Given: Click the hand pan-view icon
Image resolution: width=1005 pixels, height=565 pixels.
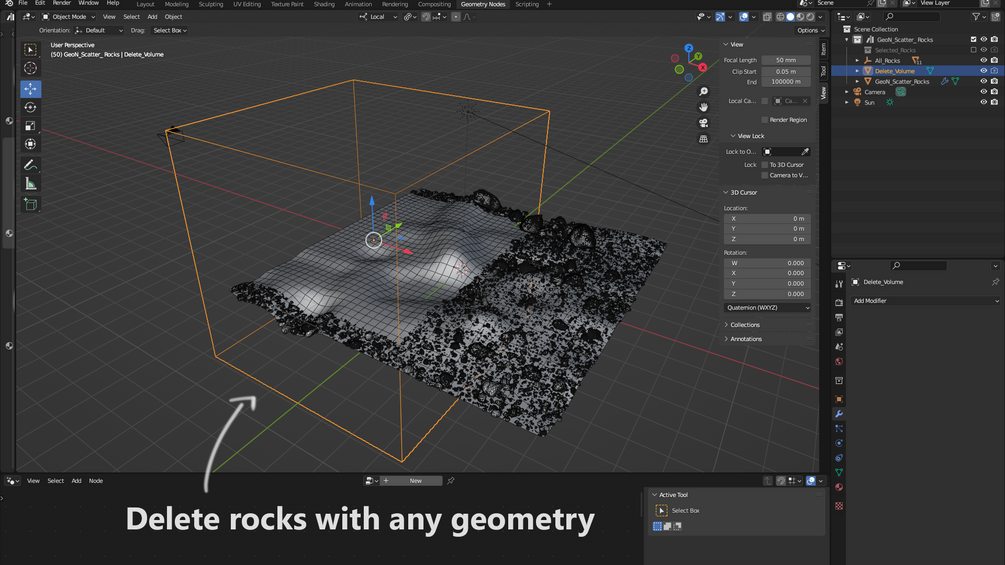Looking at the screenshot, I should 703,107.
